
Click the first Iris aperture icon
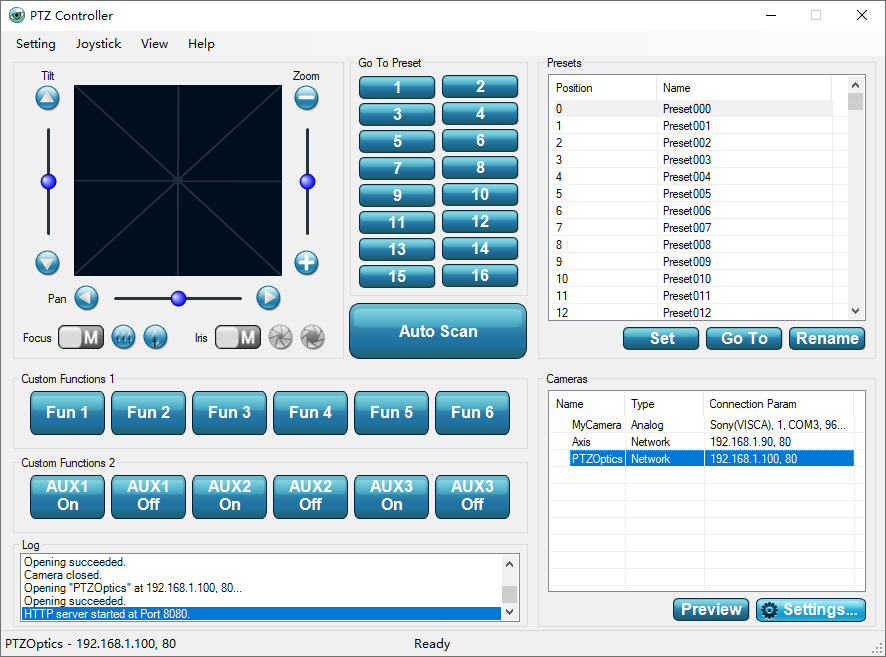(280, 337)
